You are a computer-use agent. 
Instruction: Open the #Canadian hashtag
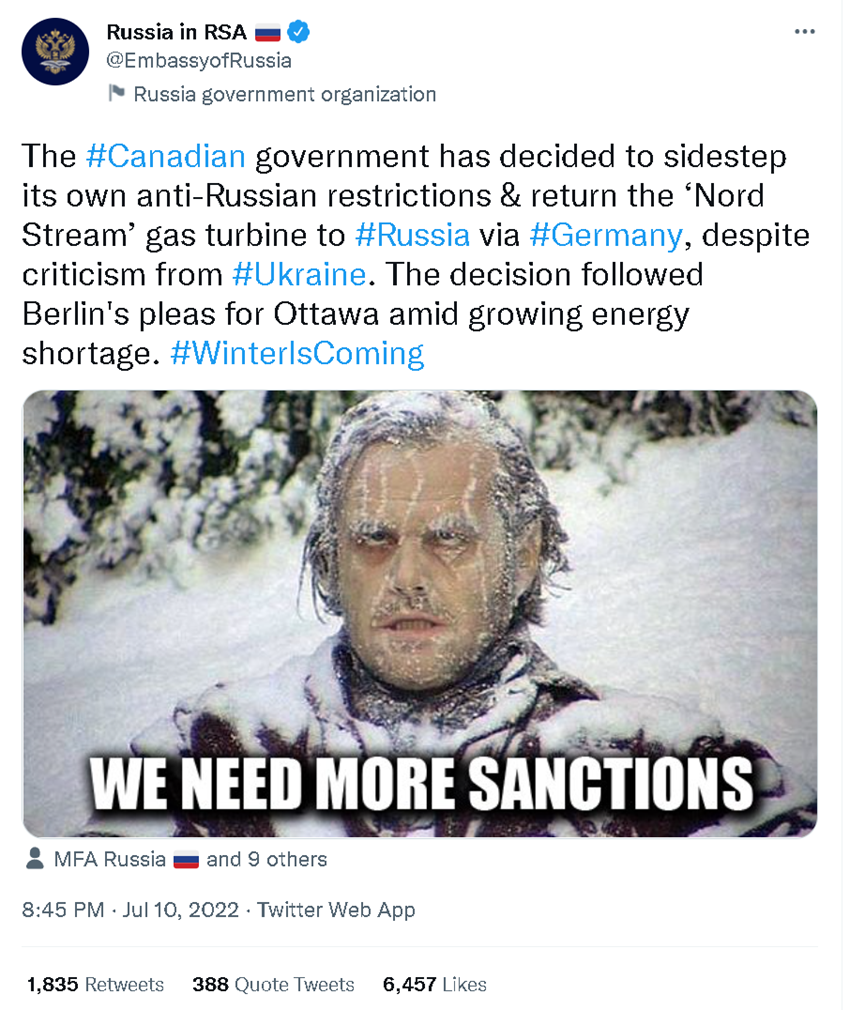(166, 156)
